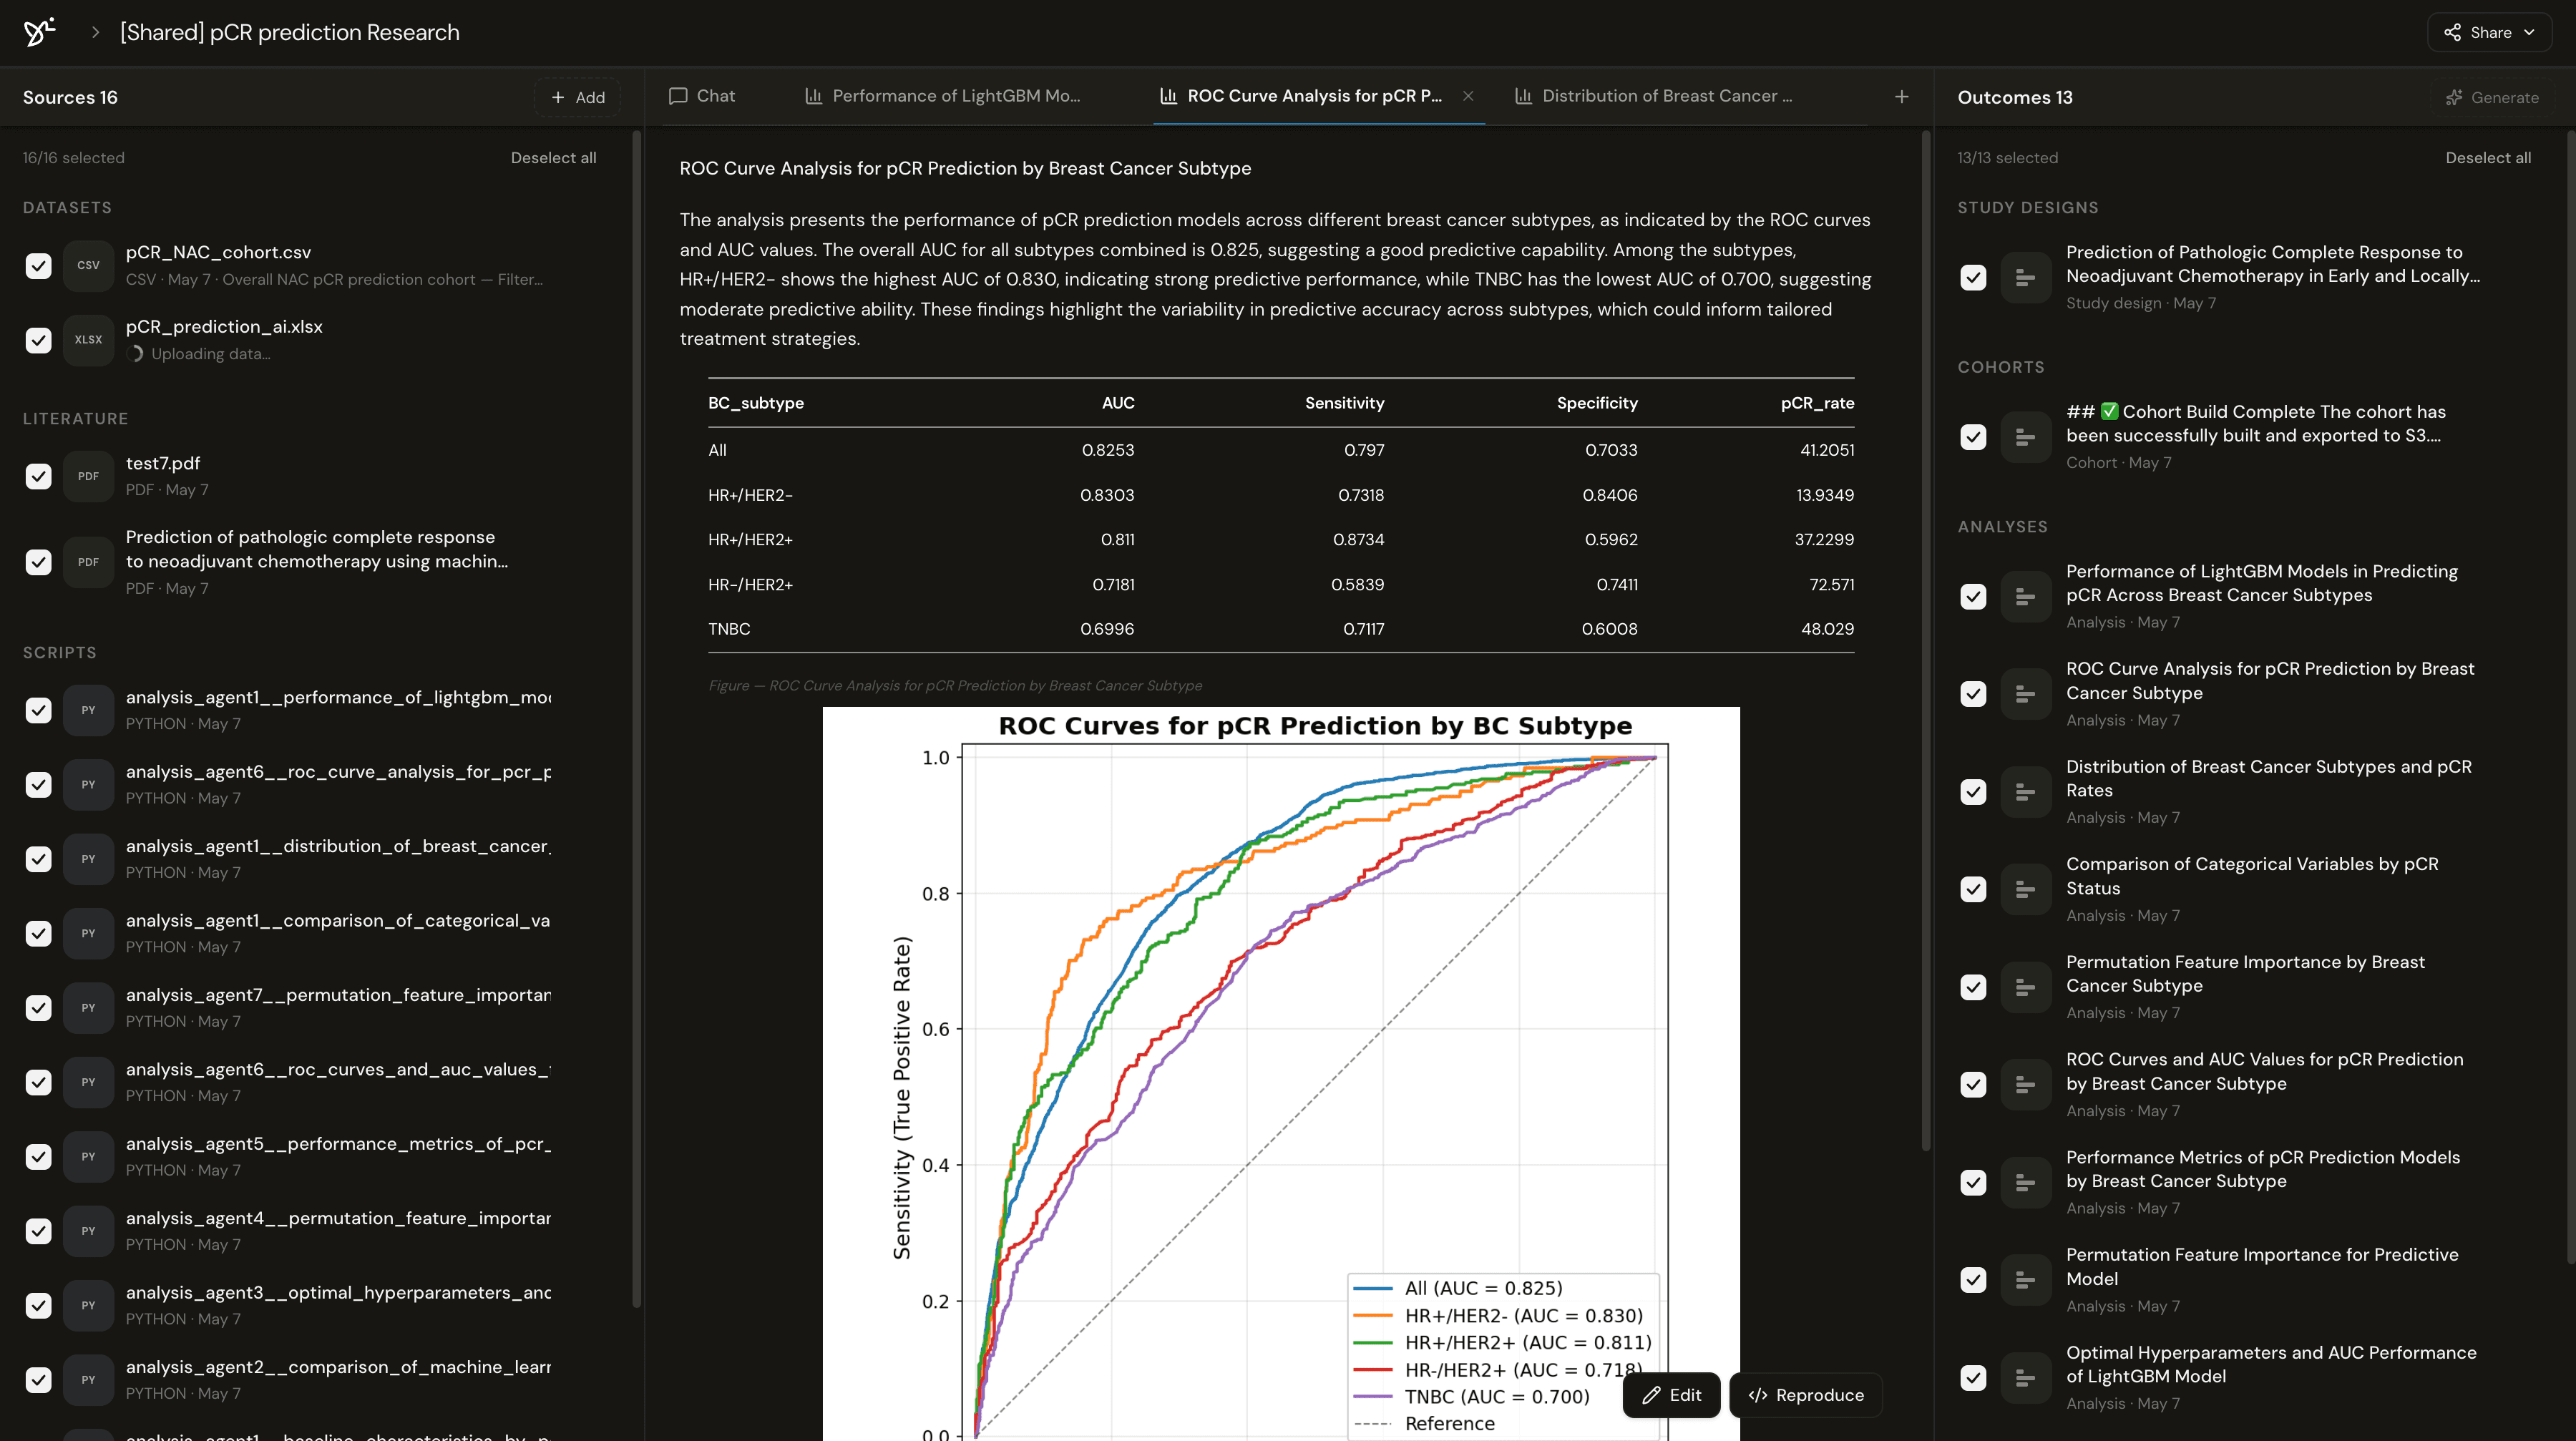Click the TNBC row label in table
2576x1441 pixels.
tap(729, 629)
